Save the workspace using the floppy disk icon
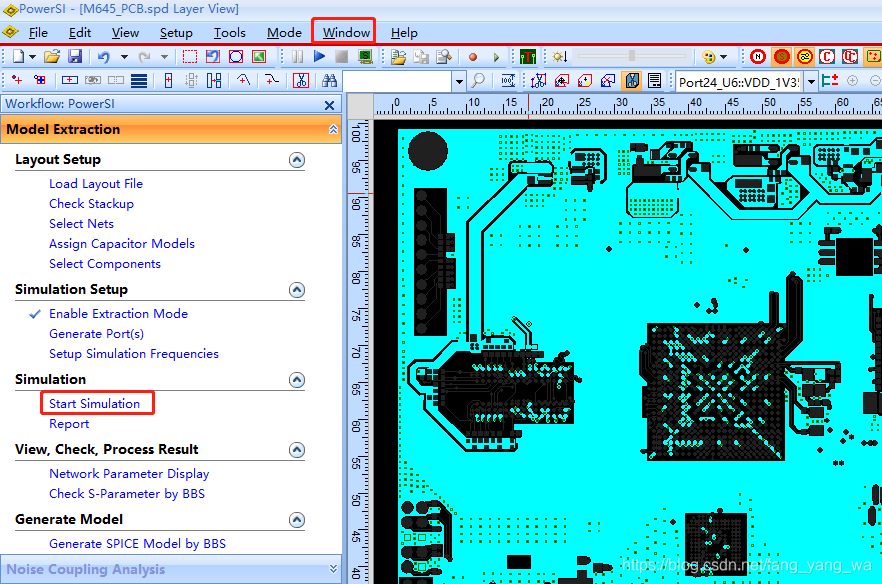882x584 pixels. pos(75,56)
